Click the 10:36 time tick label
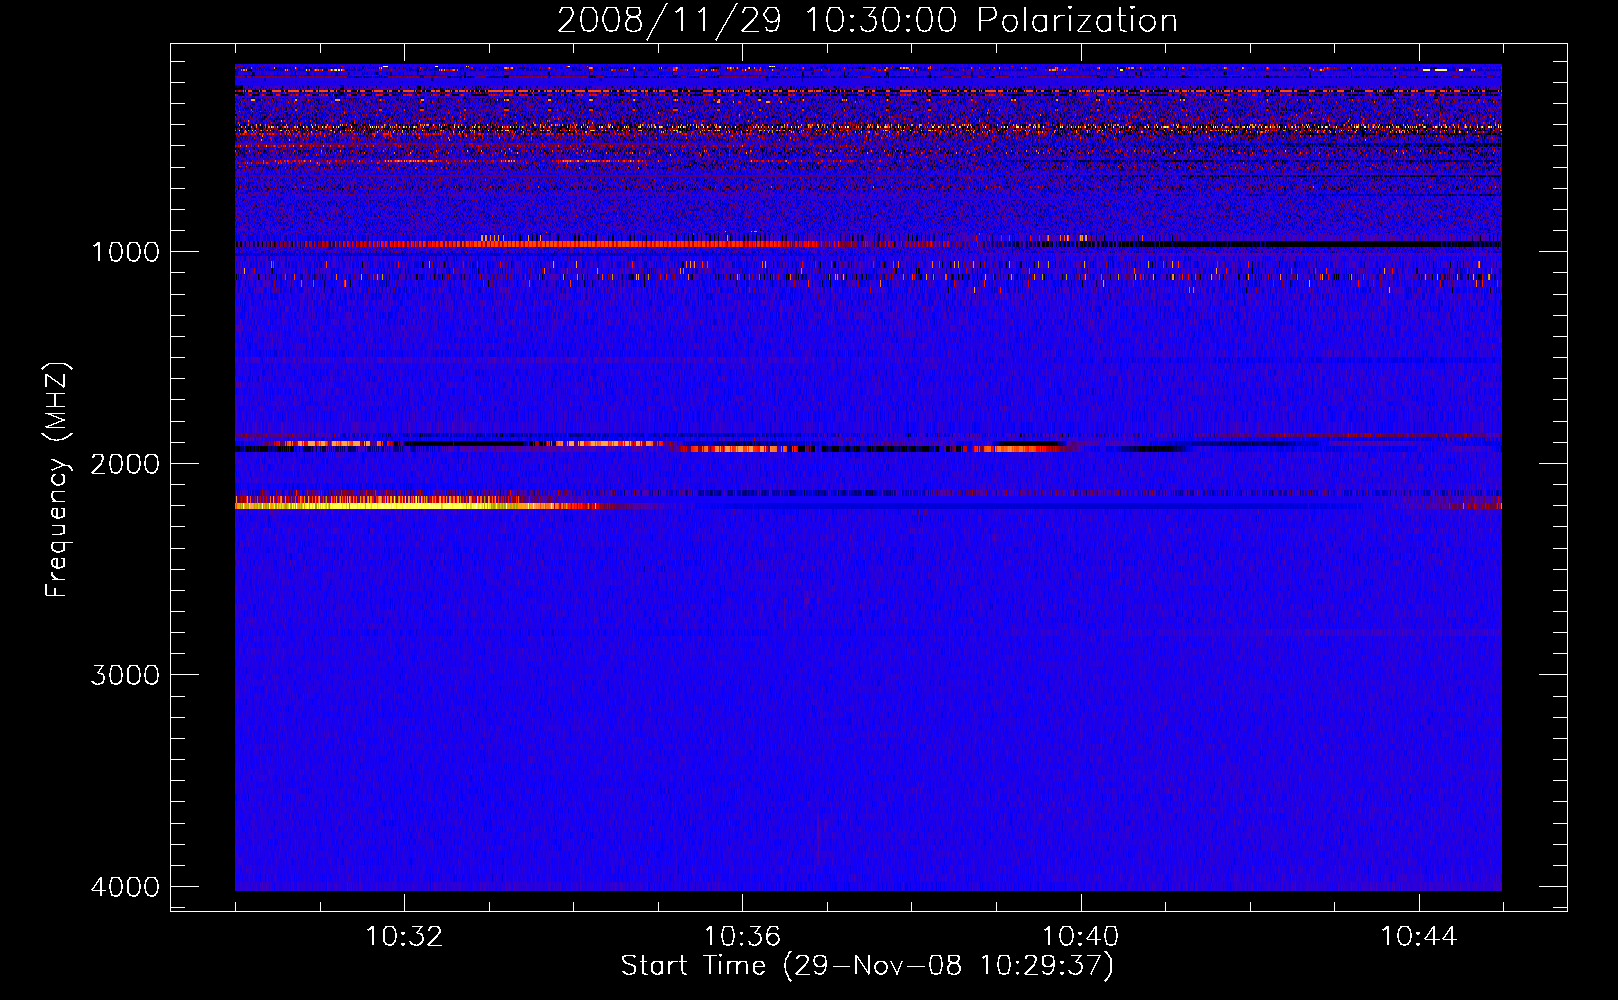This screenshot has width=1618, height=1000. pyautogui.click(x=742, y=937)
